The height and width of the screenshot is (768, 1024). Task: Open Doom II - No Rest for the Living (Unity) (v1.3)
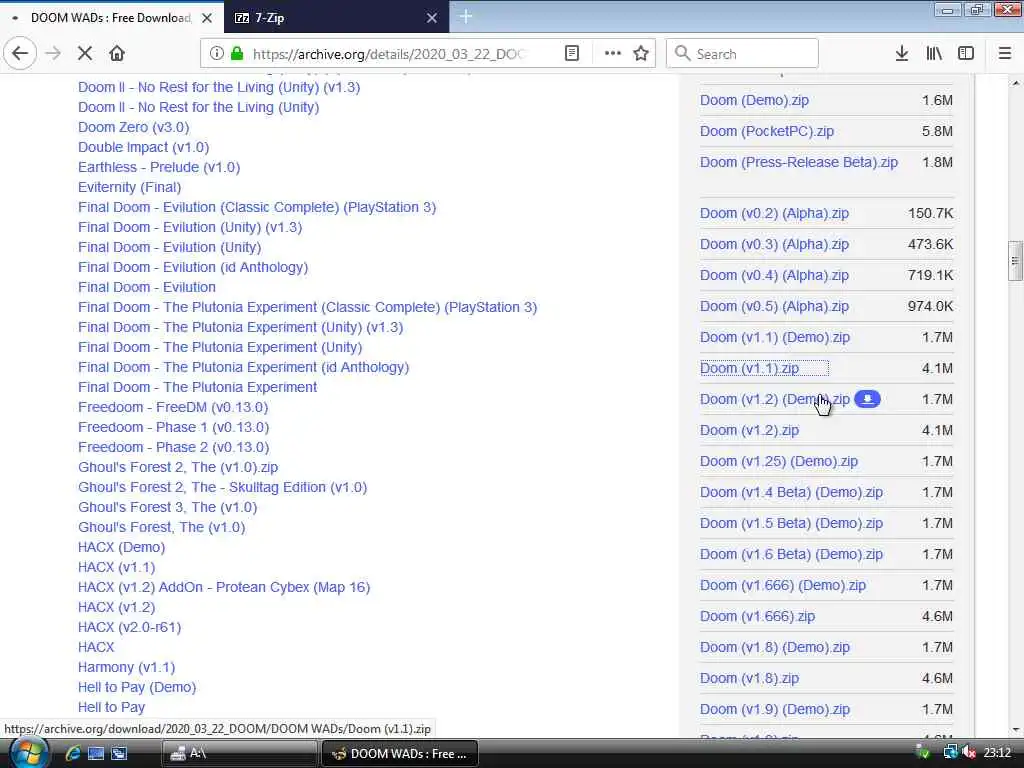(x=219, y=88)
